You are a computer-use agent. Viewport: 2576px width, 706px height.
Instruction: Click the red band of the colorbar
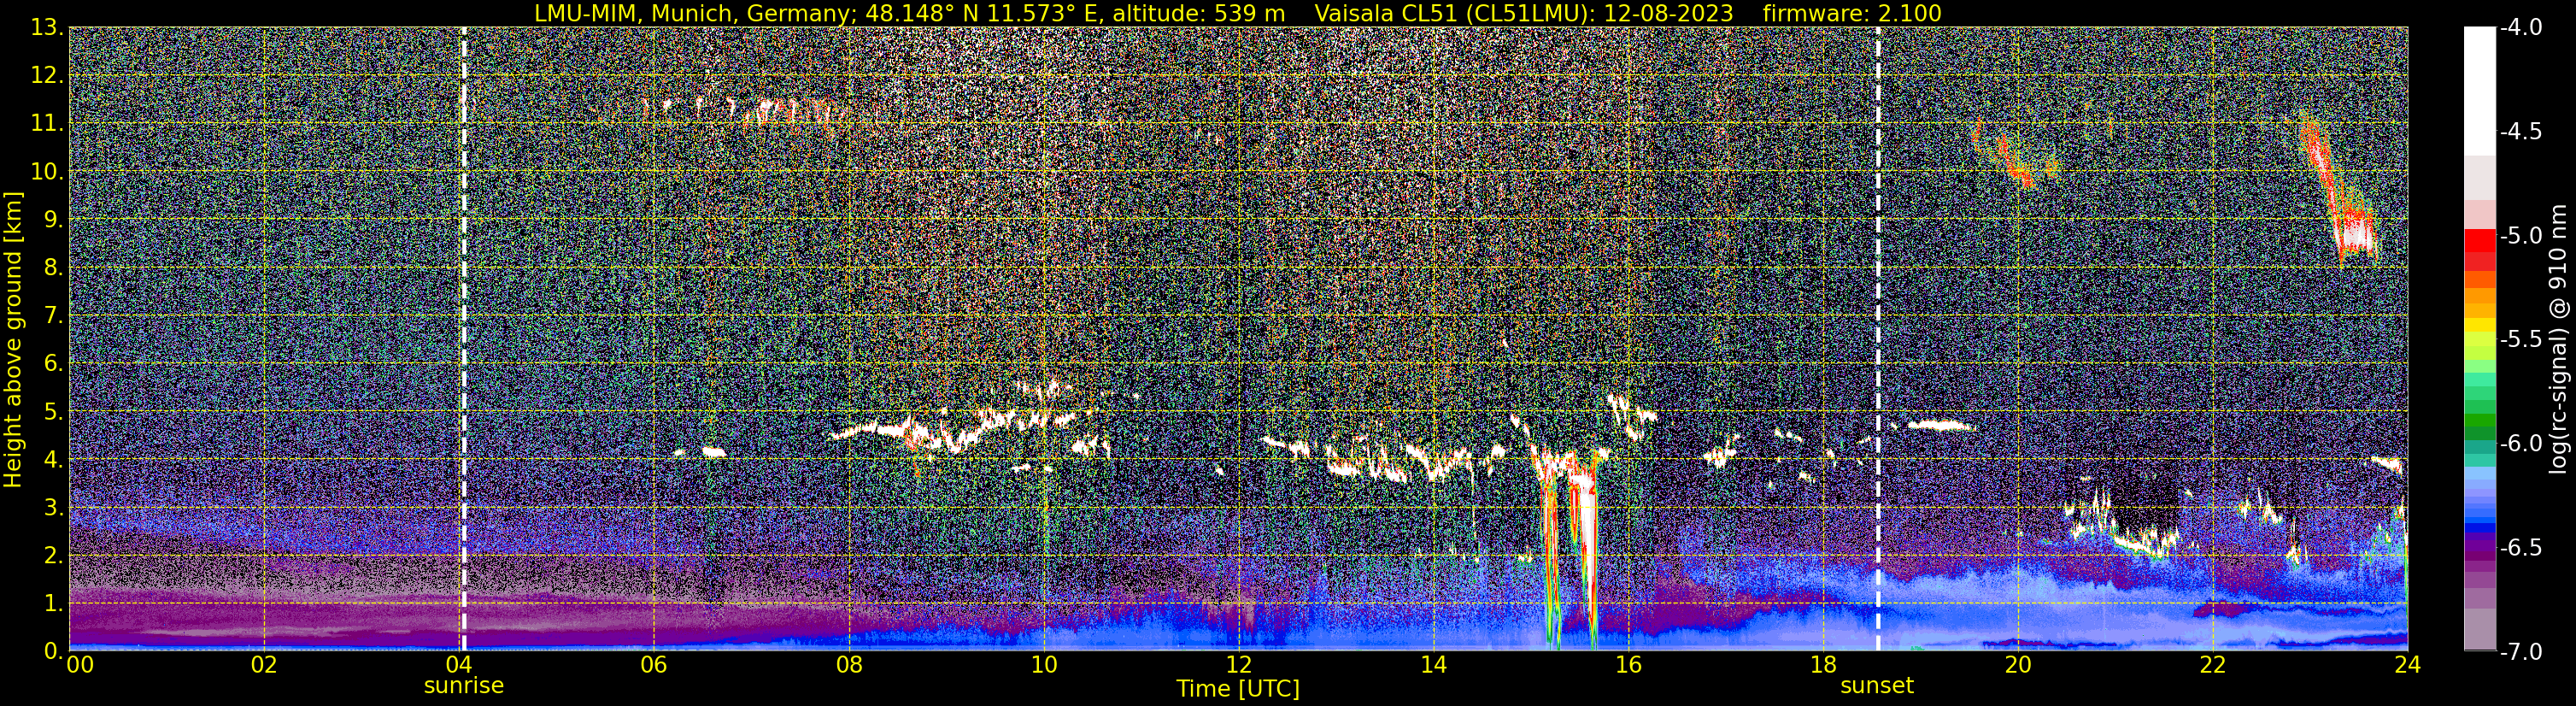pos(2479,240)
